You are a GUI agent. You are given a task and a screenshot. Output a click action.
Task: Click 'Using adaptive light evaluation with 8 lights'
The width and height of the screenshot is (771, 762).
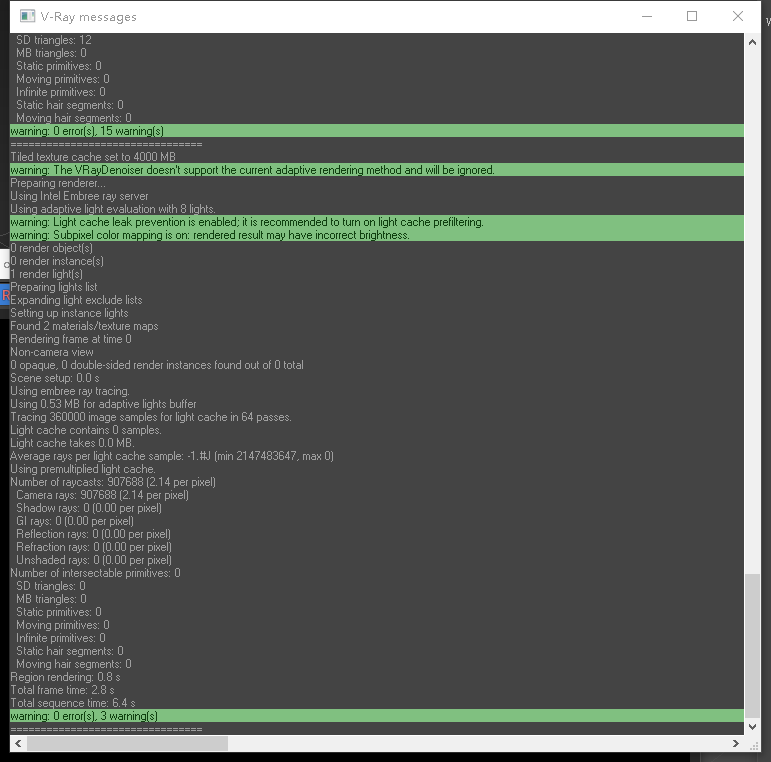point(113,209)
